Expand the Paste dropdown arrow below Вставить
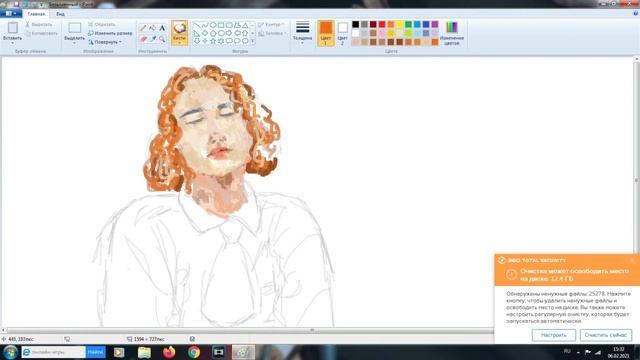640x360 pixels. point(13,43)
